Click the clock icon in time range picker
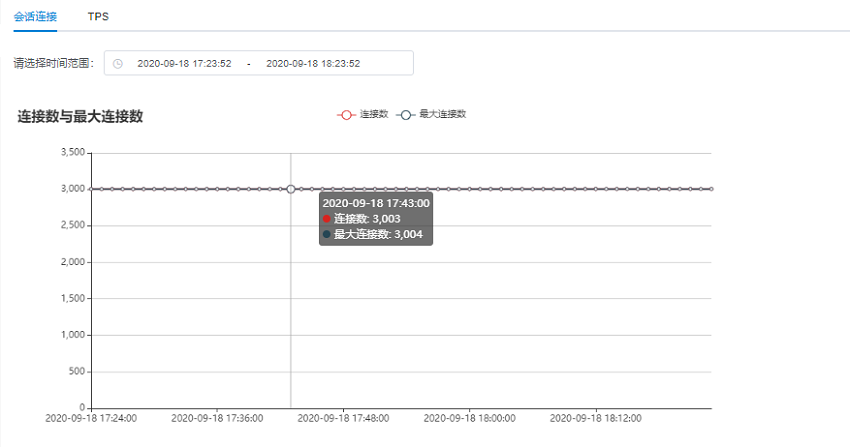850x447 pixels. (118, 63)
